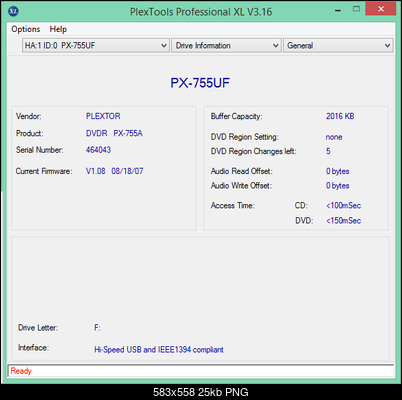The height and width of the screenshot is (400, 402).
Task: Click the drive letter F: value
Action: [x=97, y=328]
